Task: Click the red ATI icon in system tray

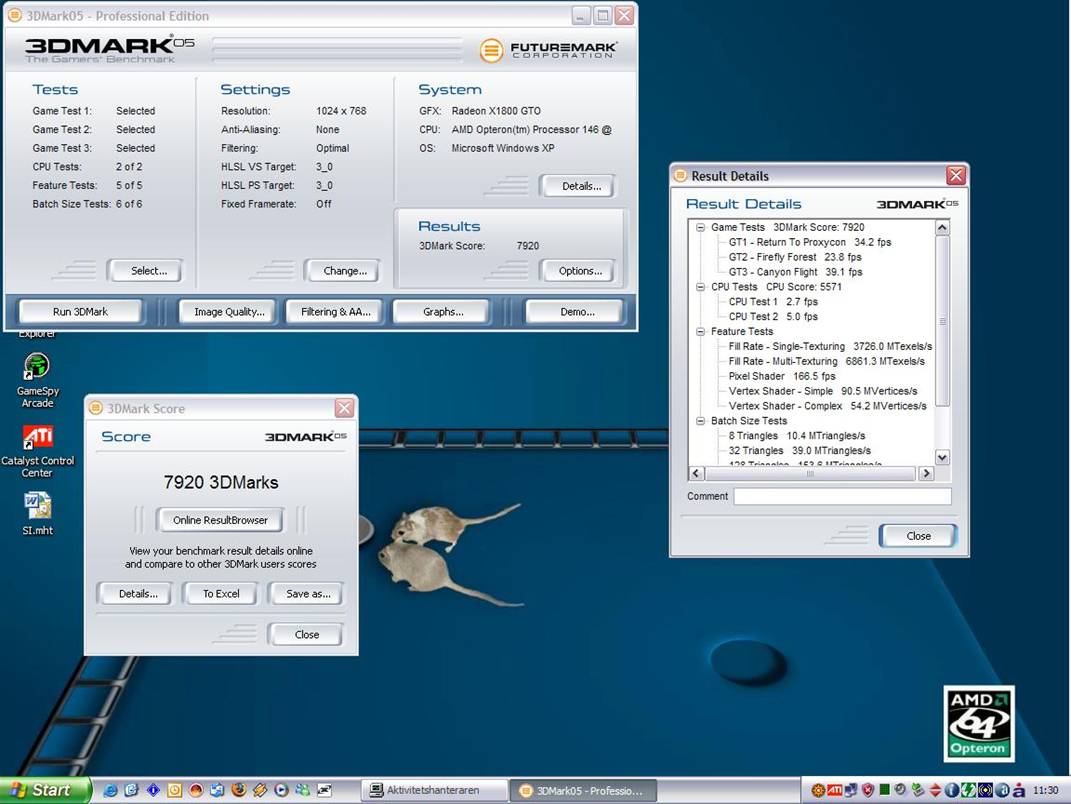Action: click(835, 790)
